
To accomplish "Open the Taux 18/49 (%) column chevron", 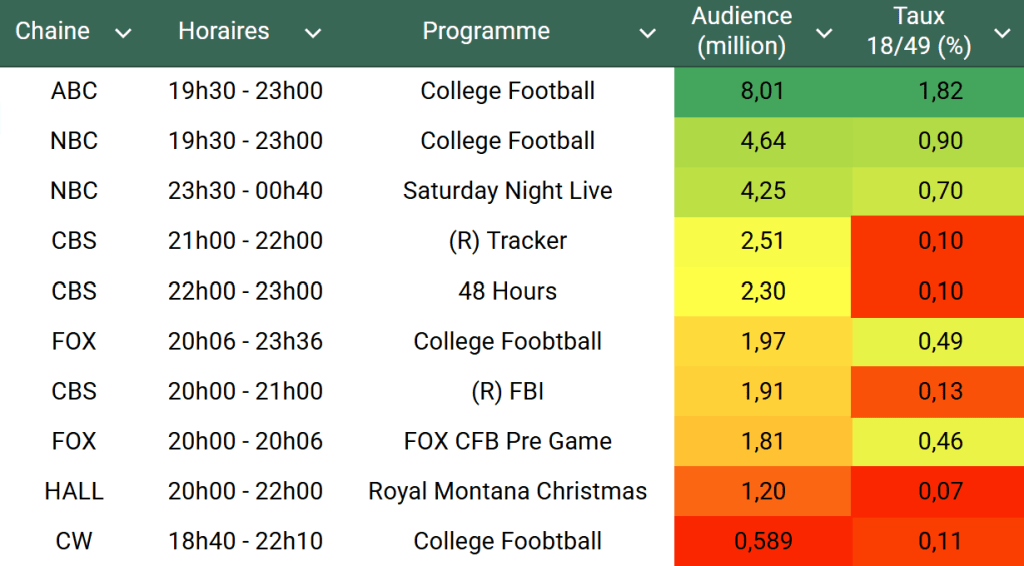I will pyautogui.click(x=1002, y=33).
